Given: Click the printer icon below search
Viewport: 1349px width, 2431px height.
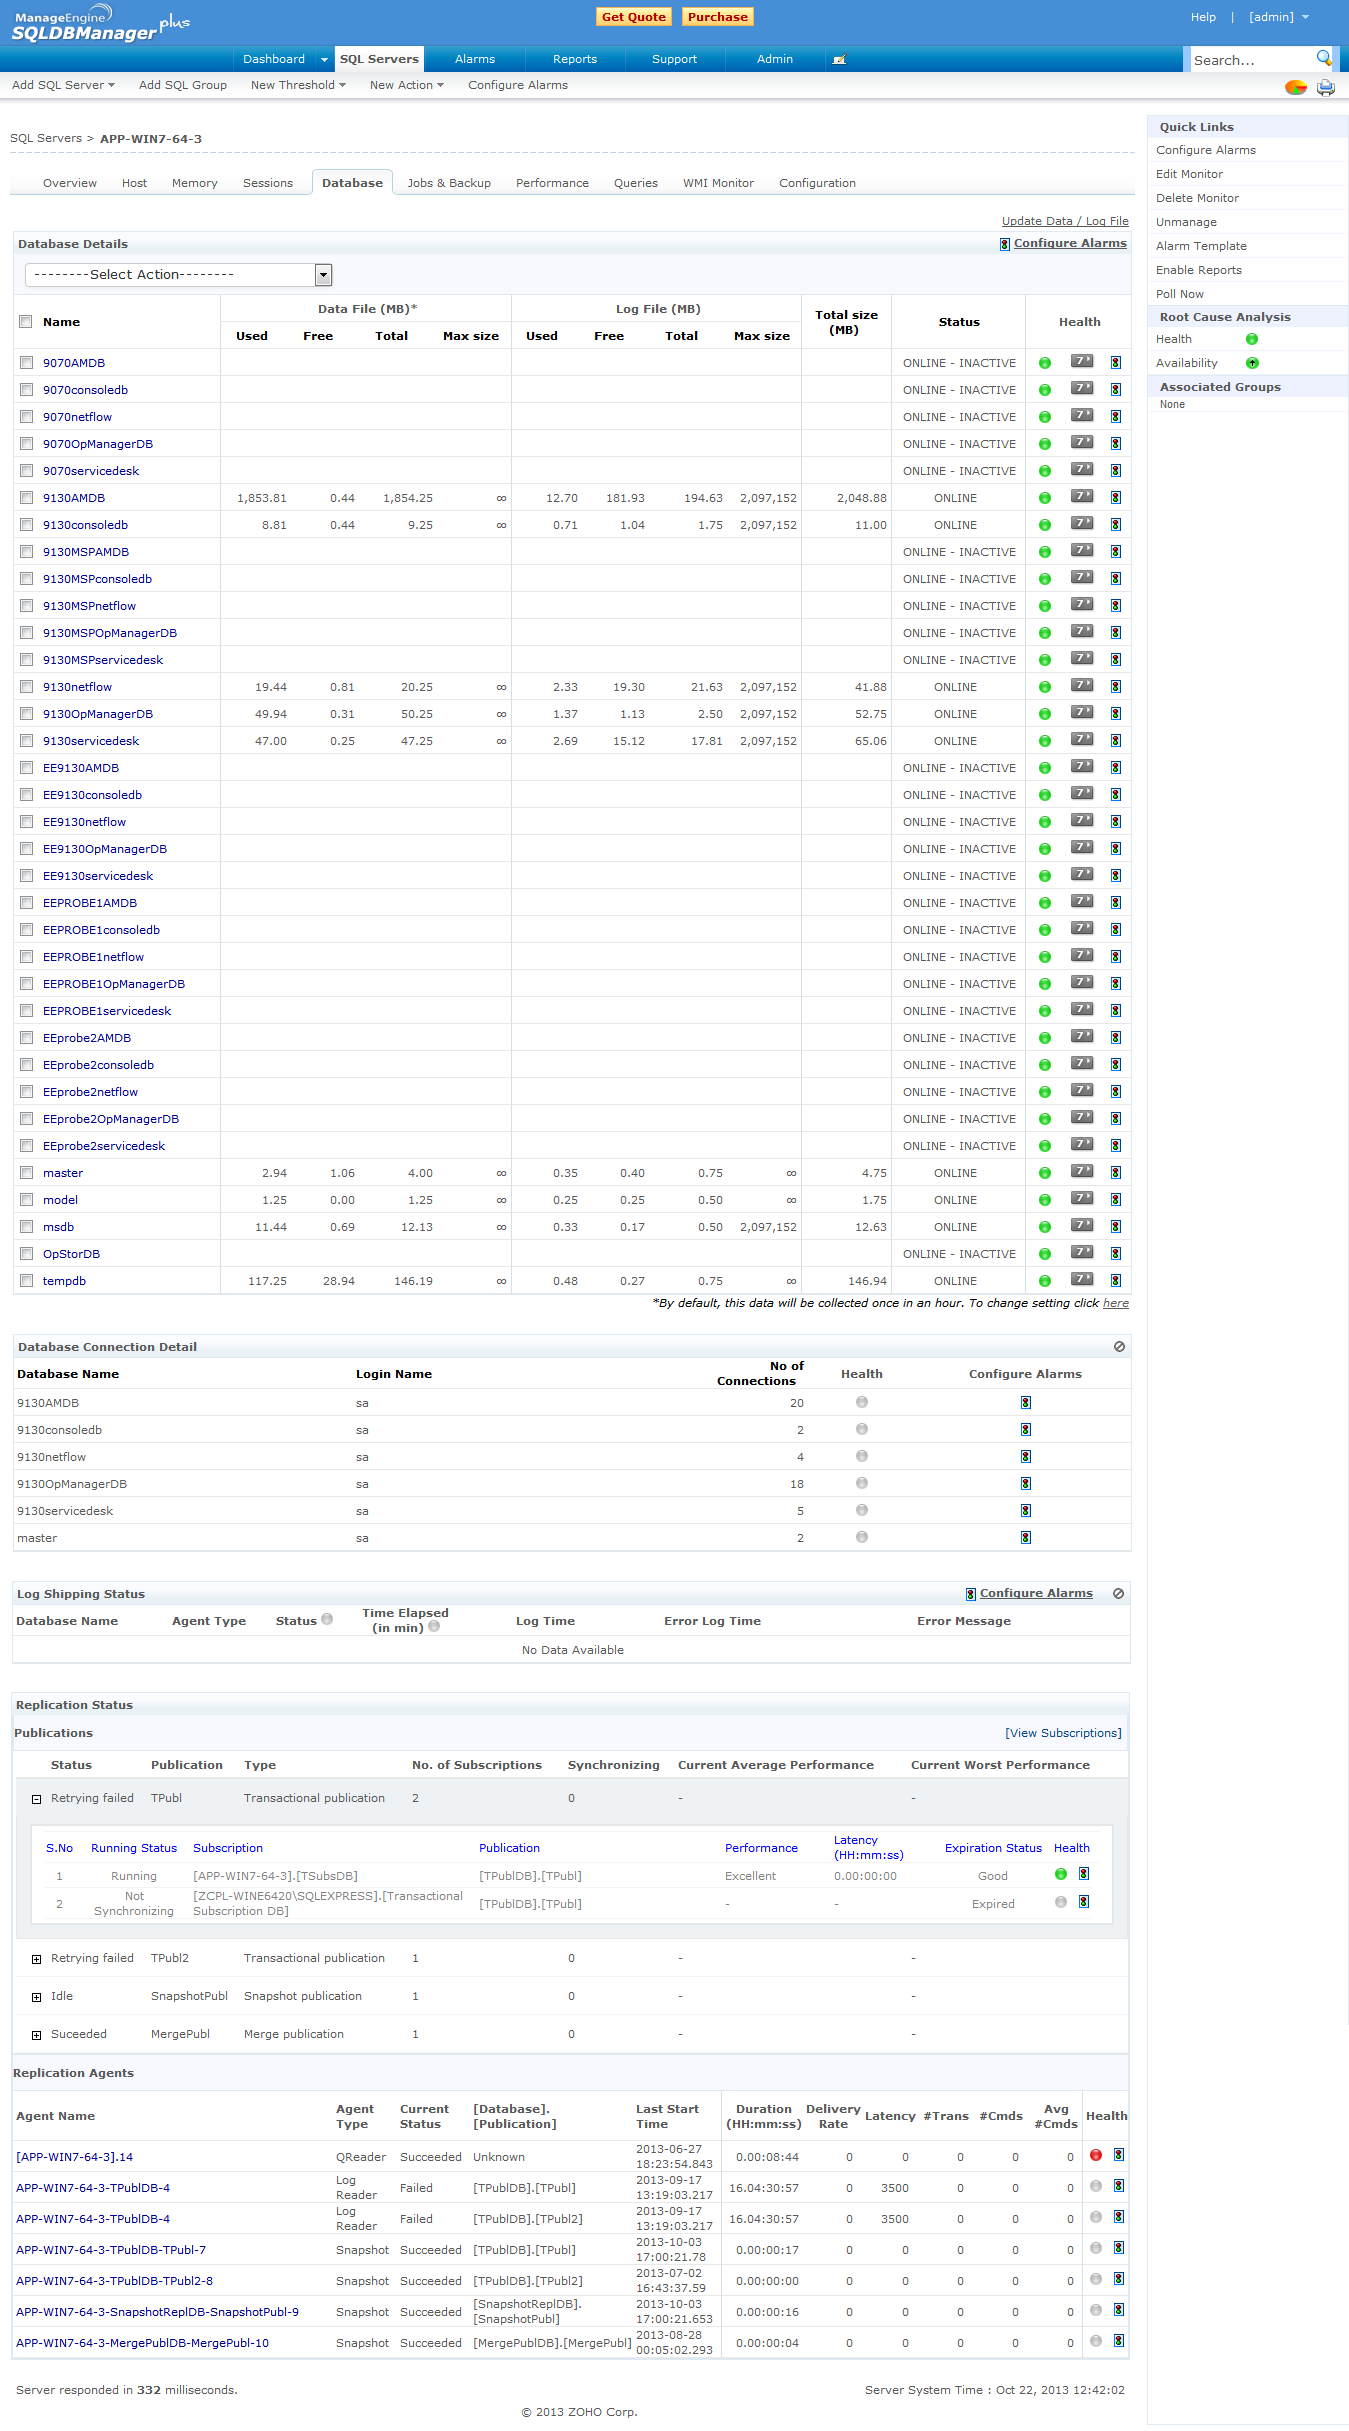Looking at the screenshot, I should click(1326, 87).
